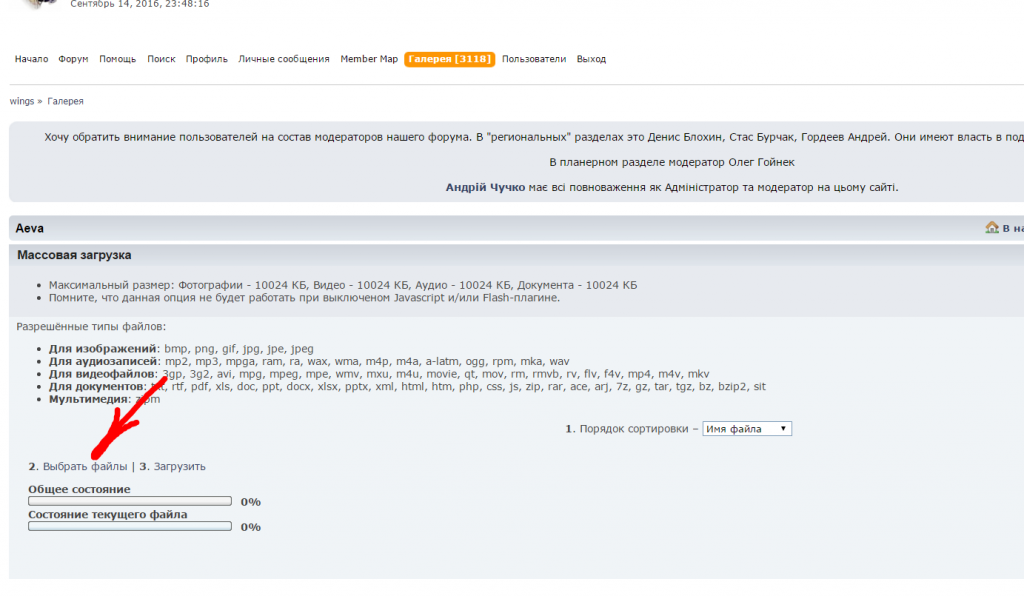
Task: Open the Форум menu item
Action: 73,59
